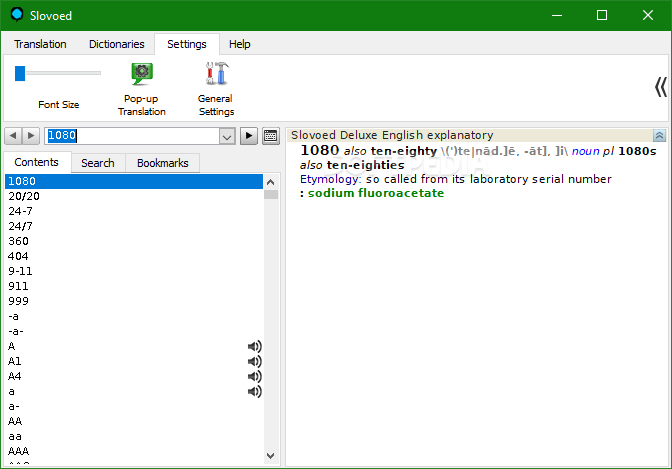This screenshot has height=469, width=672.
Task: Click the word list scrollbar thumb
Action: tap(271, 195)
